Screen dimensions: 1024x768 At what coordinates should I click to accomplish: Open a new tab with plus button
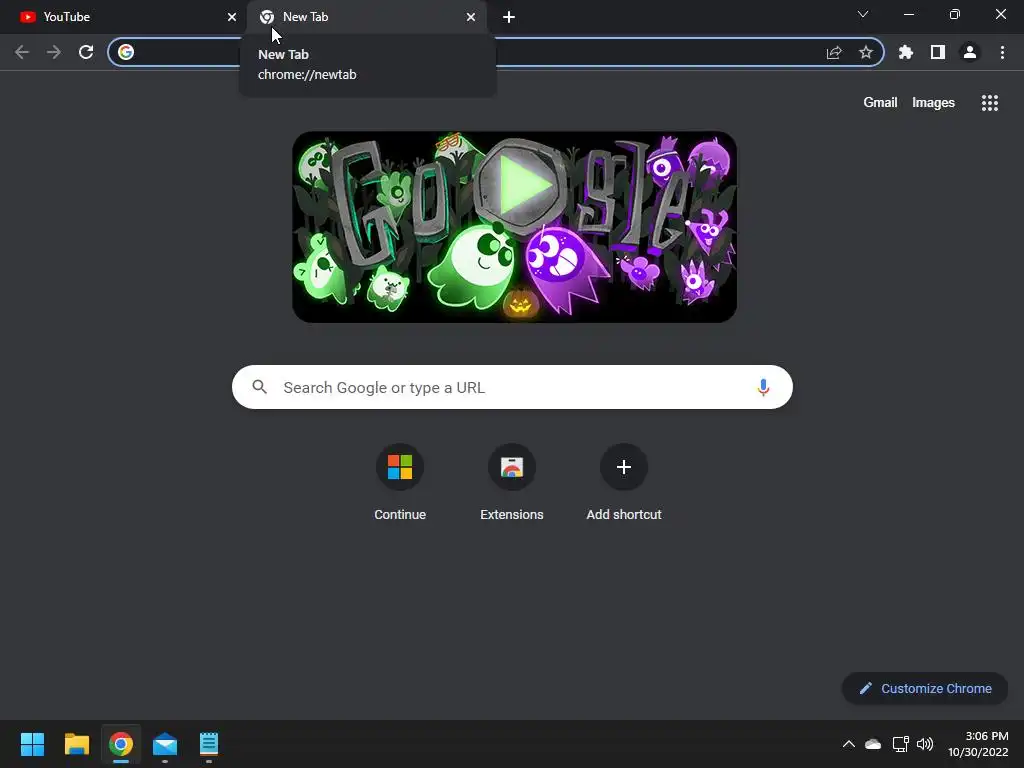[509, 17]
